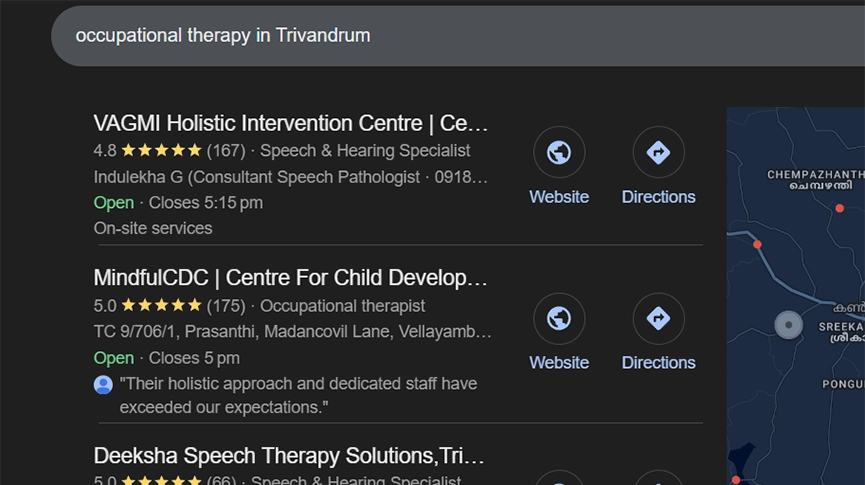Click the MindfulCDC address at Madancovil Lane
The image size is (865, 485).
coord(293,332)
